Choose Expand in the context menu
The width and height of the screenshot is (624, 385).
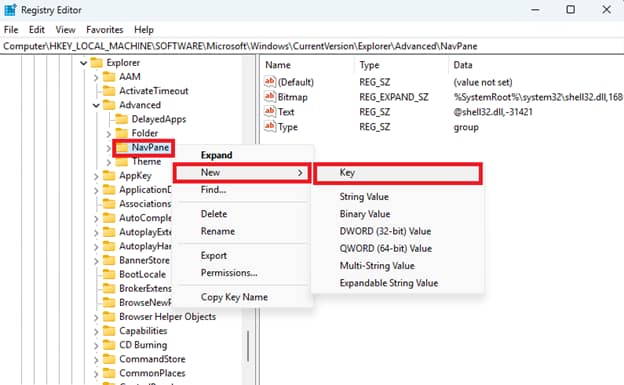tap(243, 155)
